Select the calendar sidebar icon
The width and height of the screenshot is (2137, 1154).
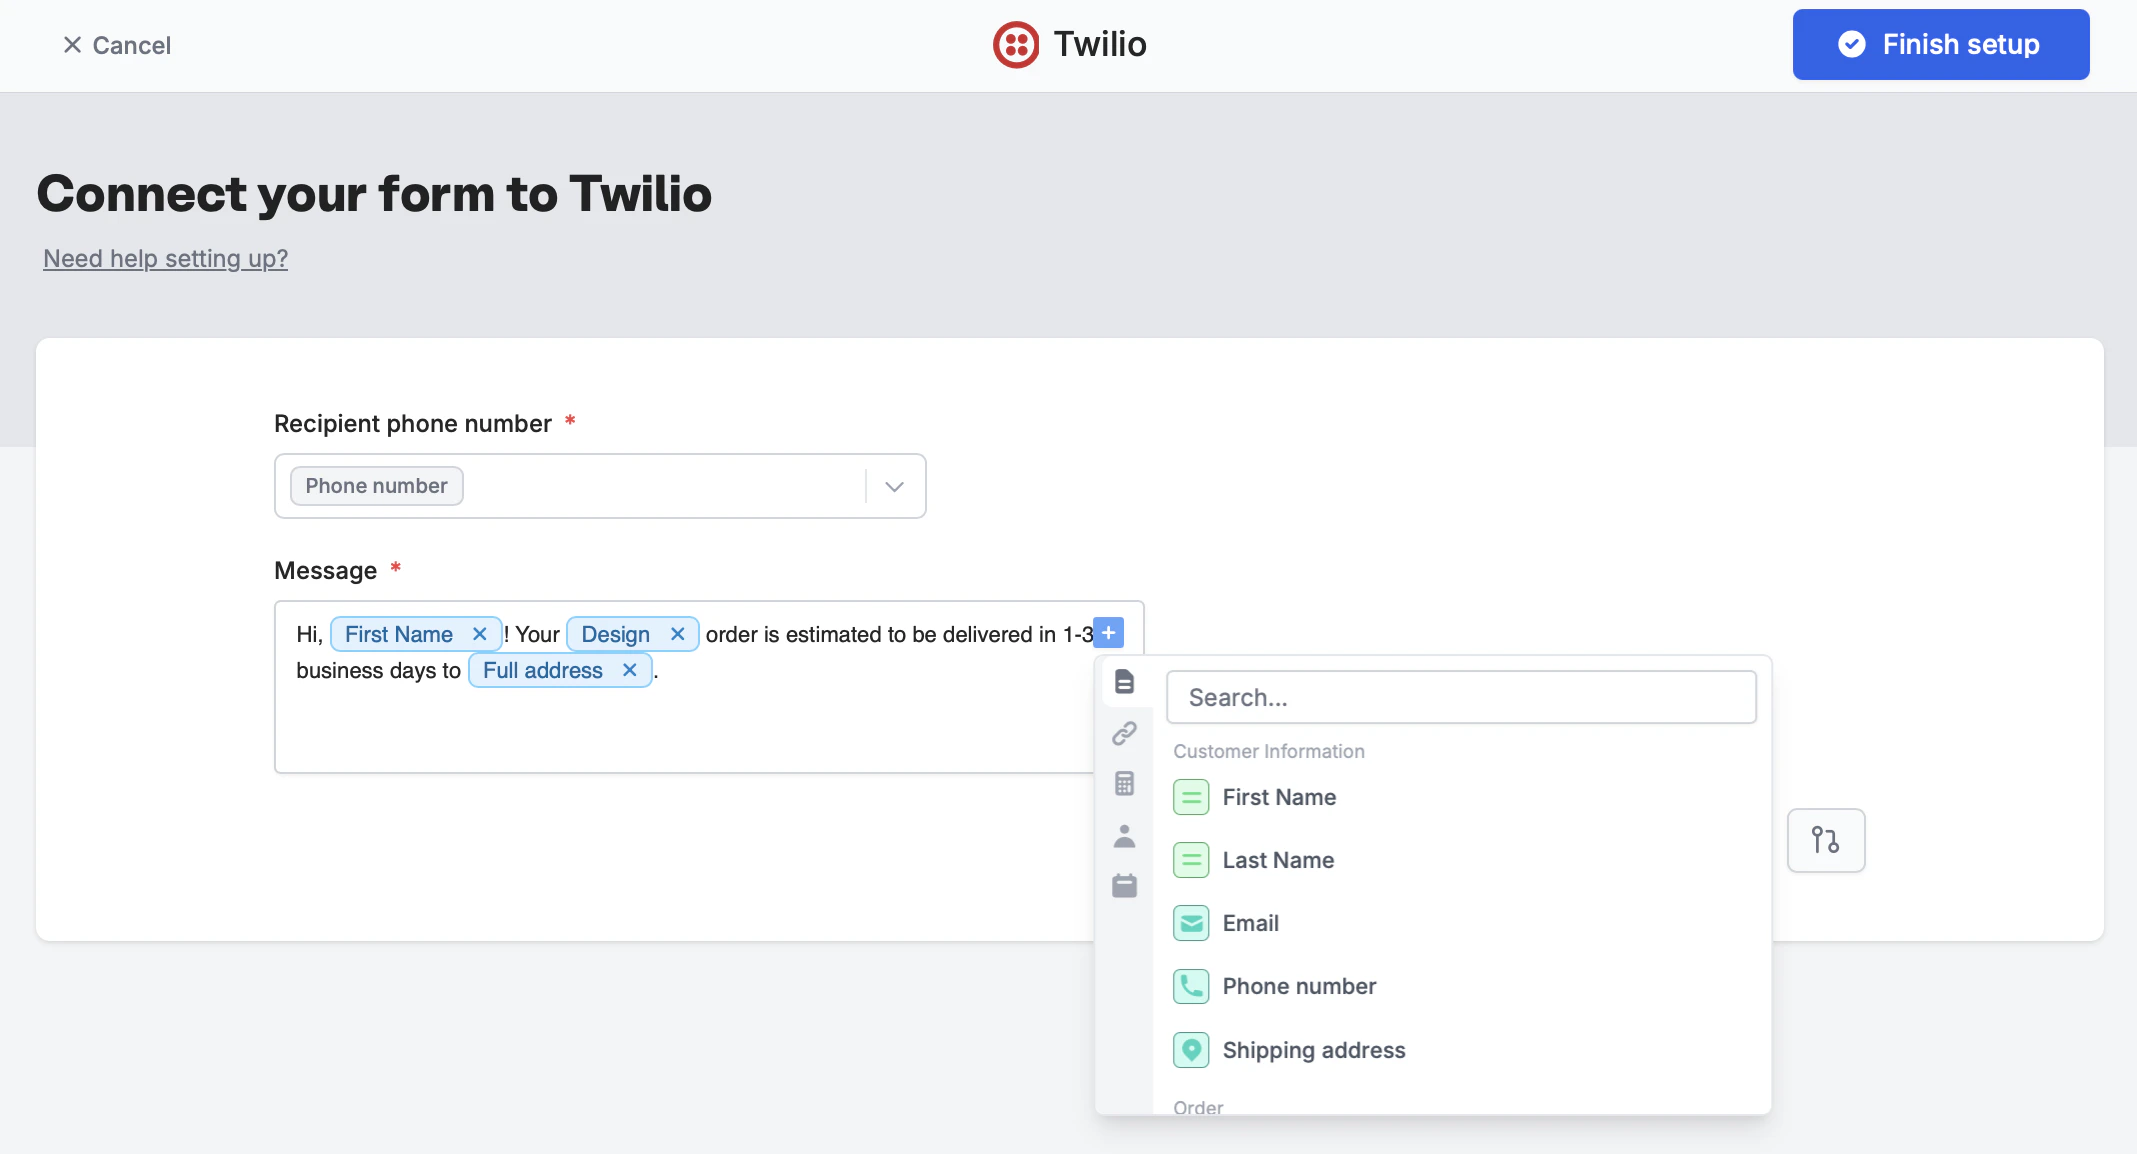click(1125, 886)
